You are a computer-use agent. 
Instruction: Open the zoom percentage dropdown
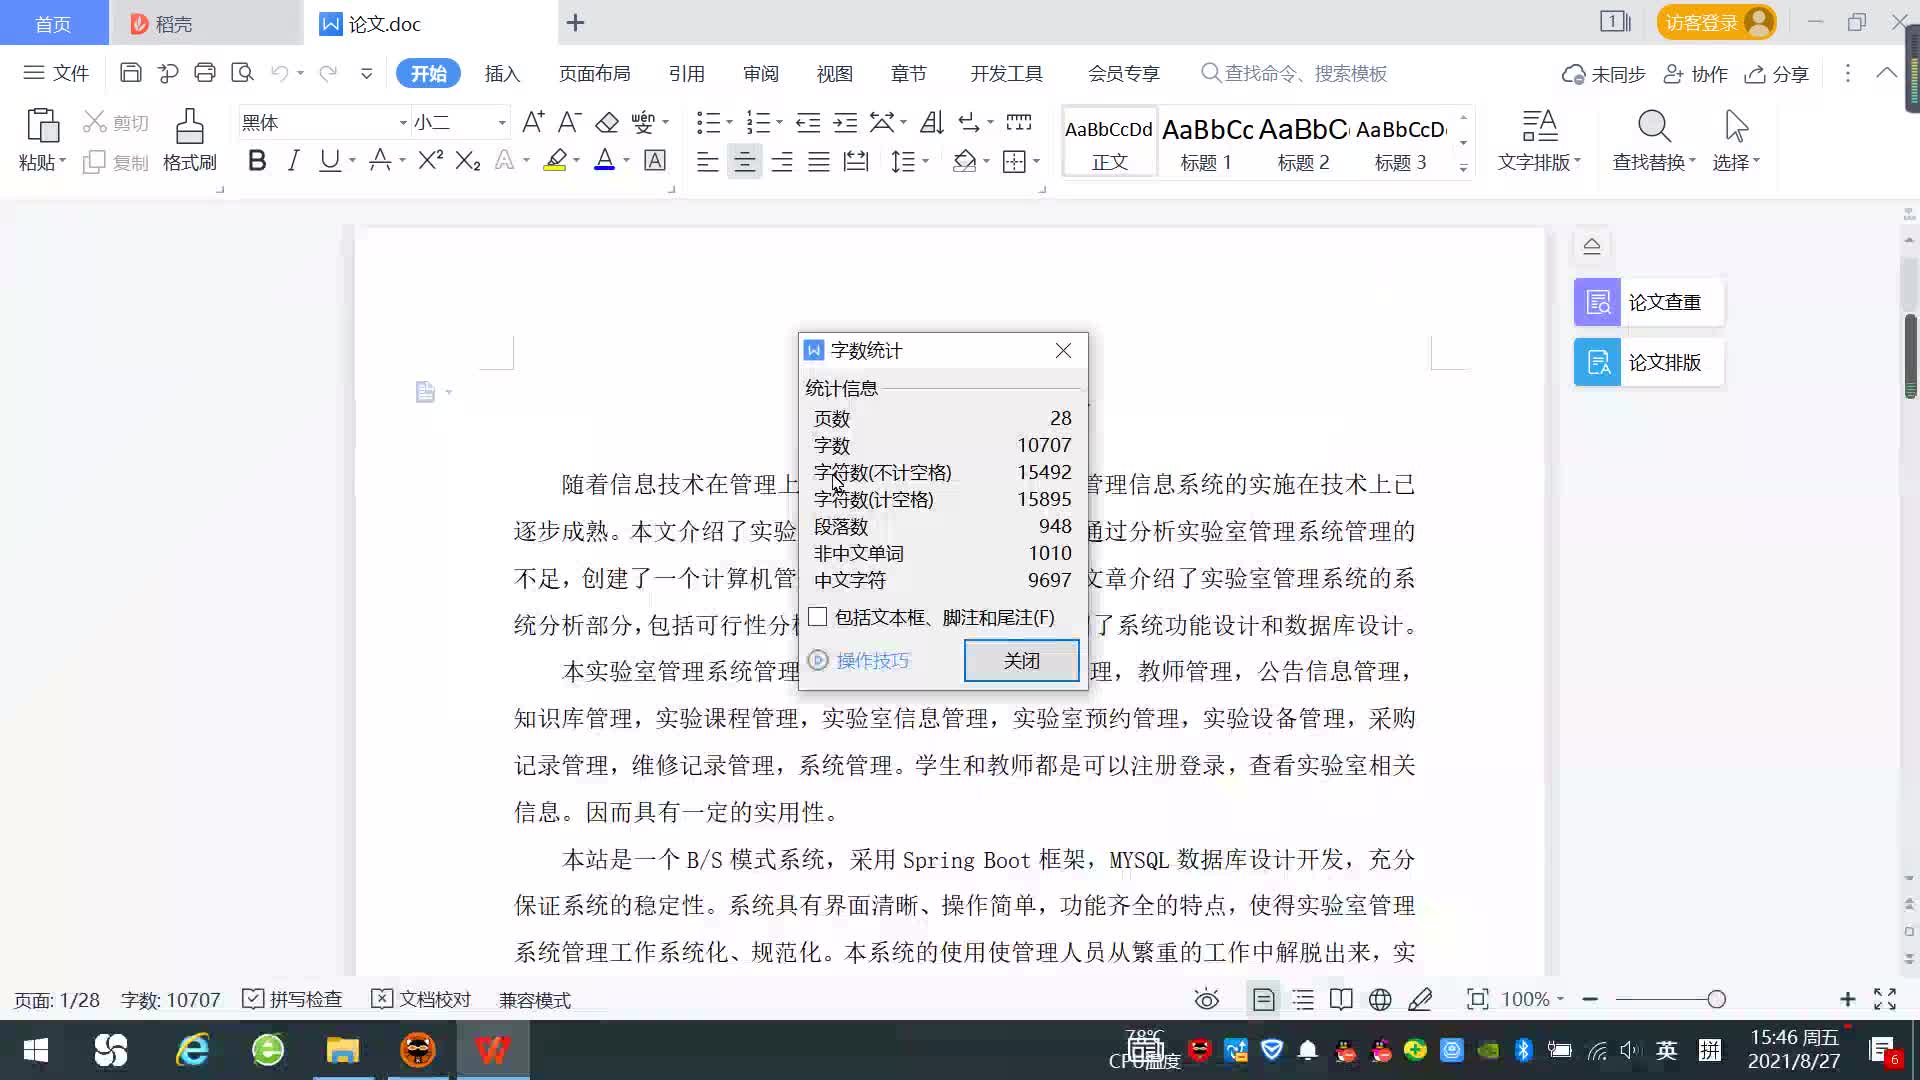1533,999
